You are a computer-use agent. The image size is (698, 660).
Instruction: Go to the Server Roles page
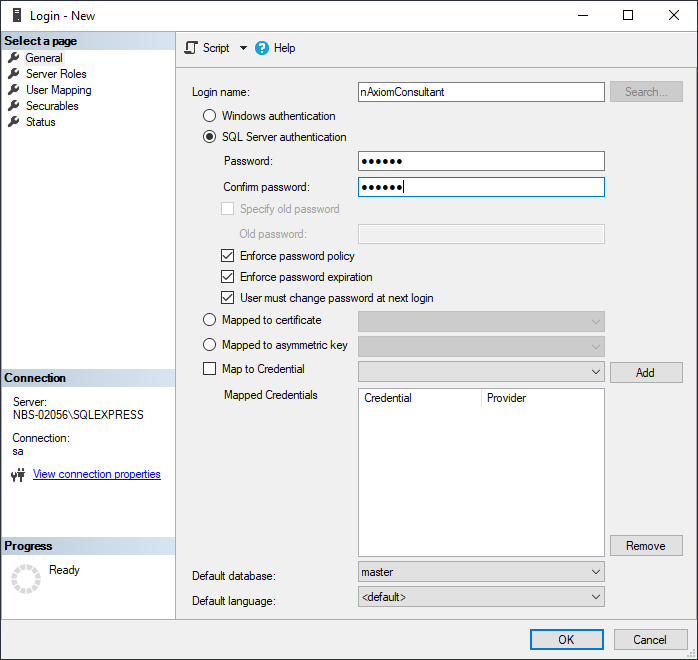pos(56,74)
